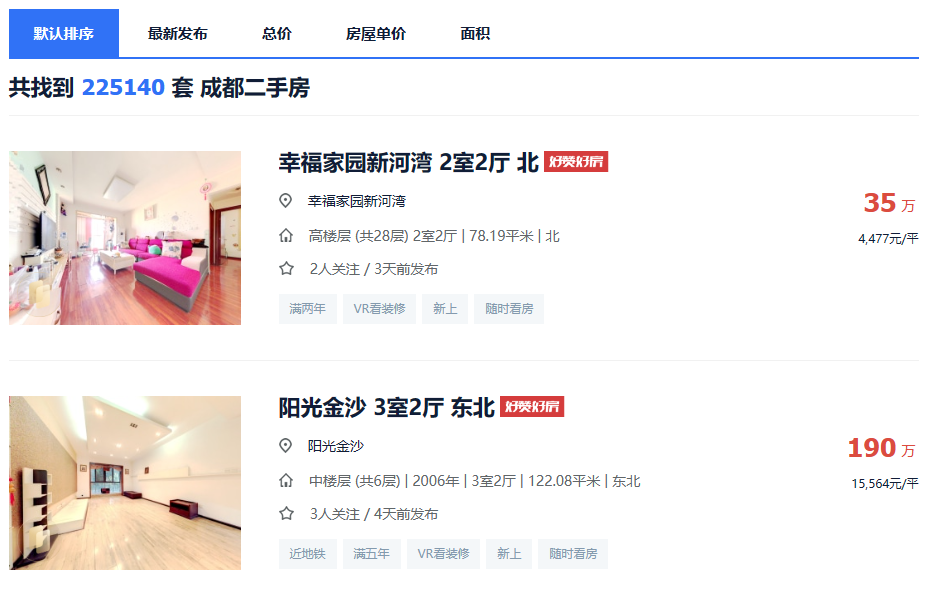Sort listings by 总价
Image resolution: width=941 pixels, height=604 pixels.
(x=277, y=34)
